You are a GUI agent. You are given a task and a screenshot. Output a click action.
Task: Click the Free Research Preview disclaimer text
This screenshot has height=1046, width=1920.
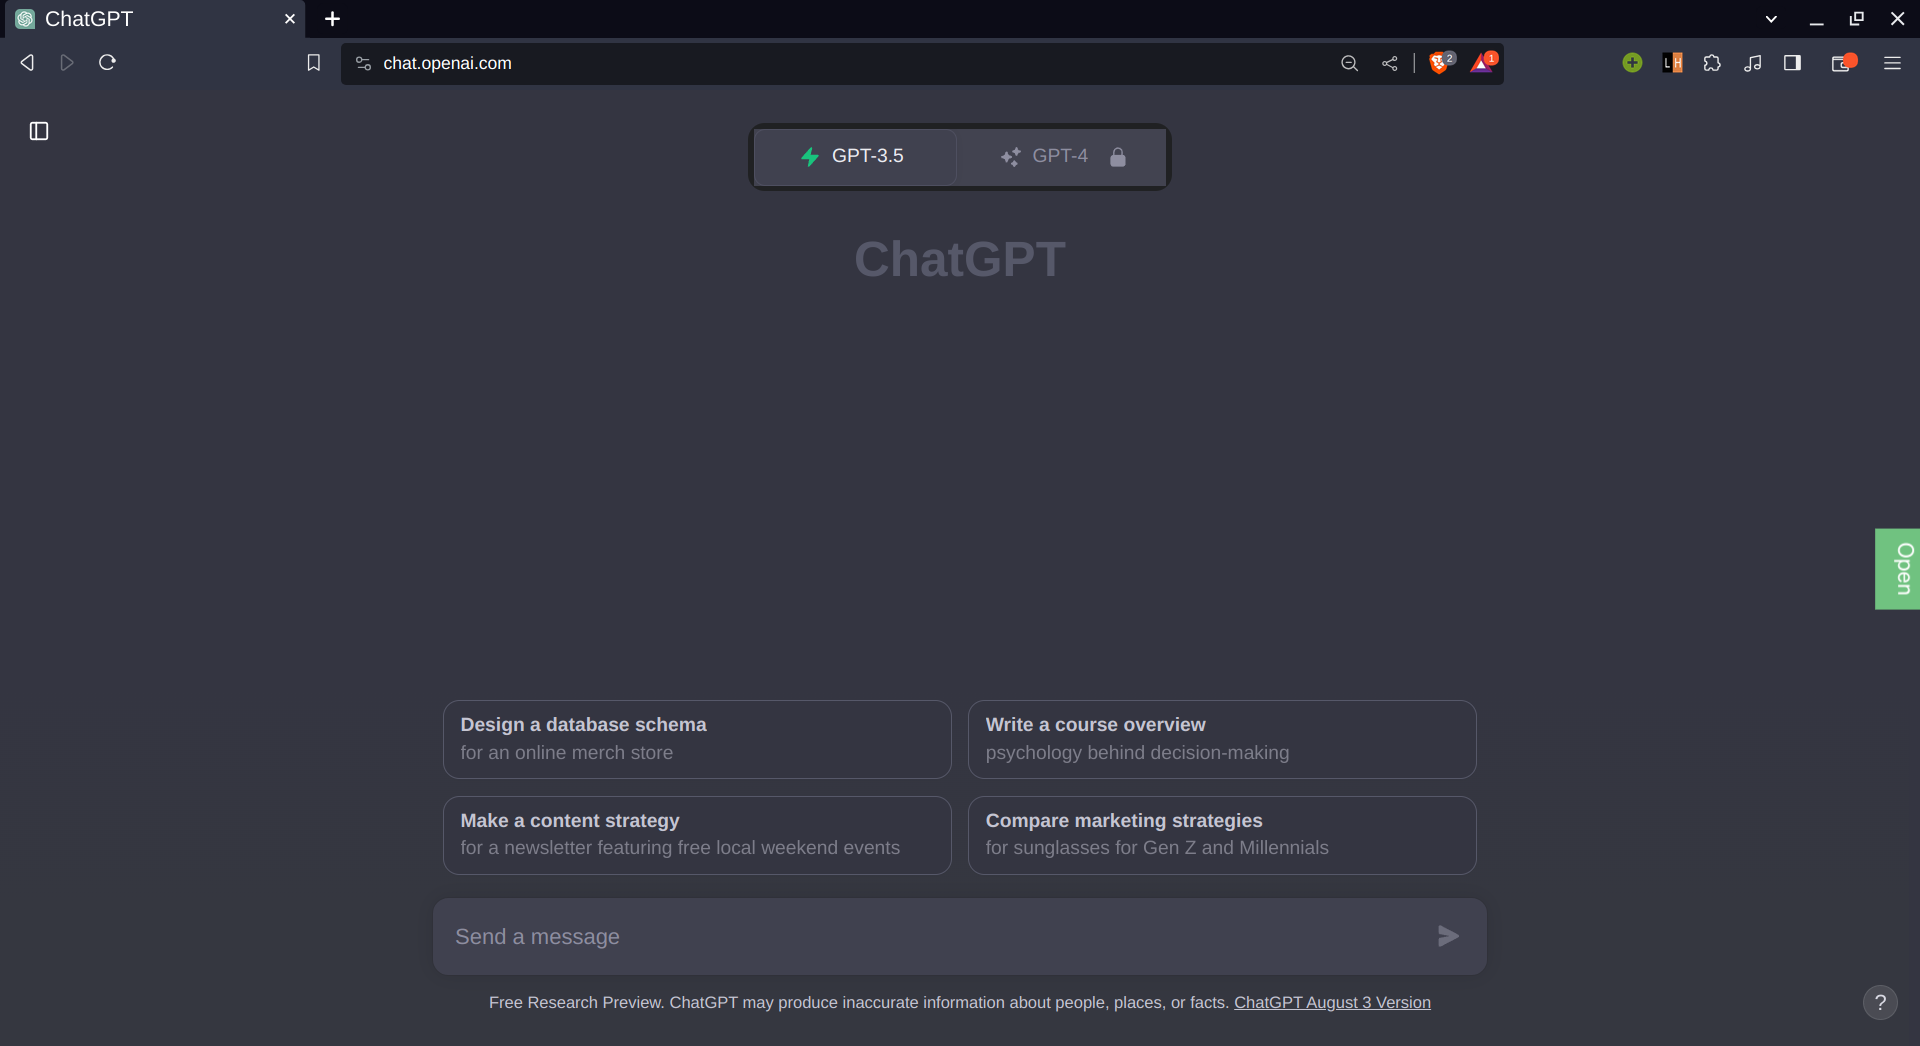click(859, 1003)
